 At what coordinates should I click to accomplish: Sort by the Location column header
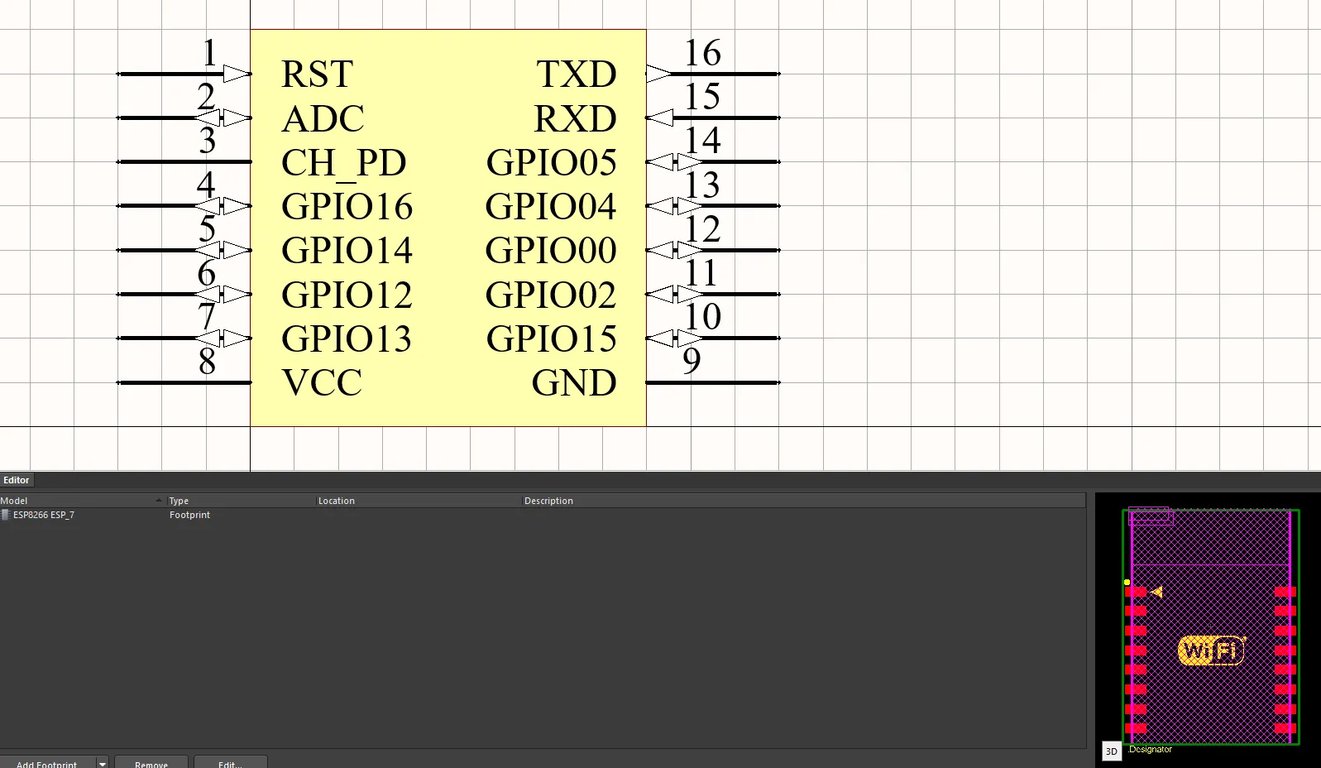[418, 500]
